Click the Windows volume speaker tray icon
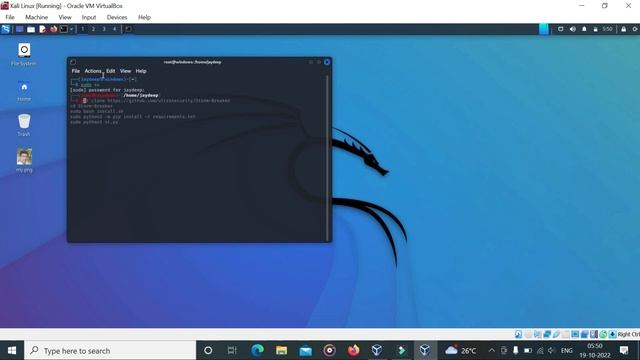Viewport: 640px width, 360px height. click(x=551, y=350)
